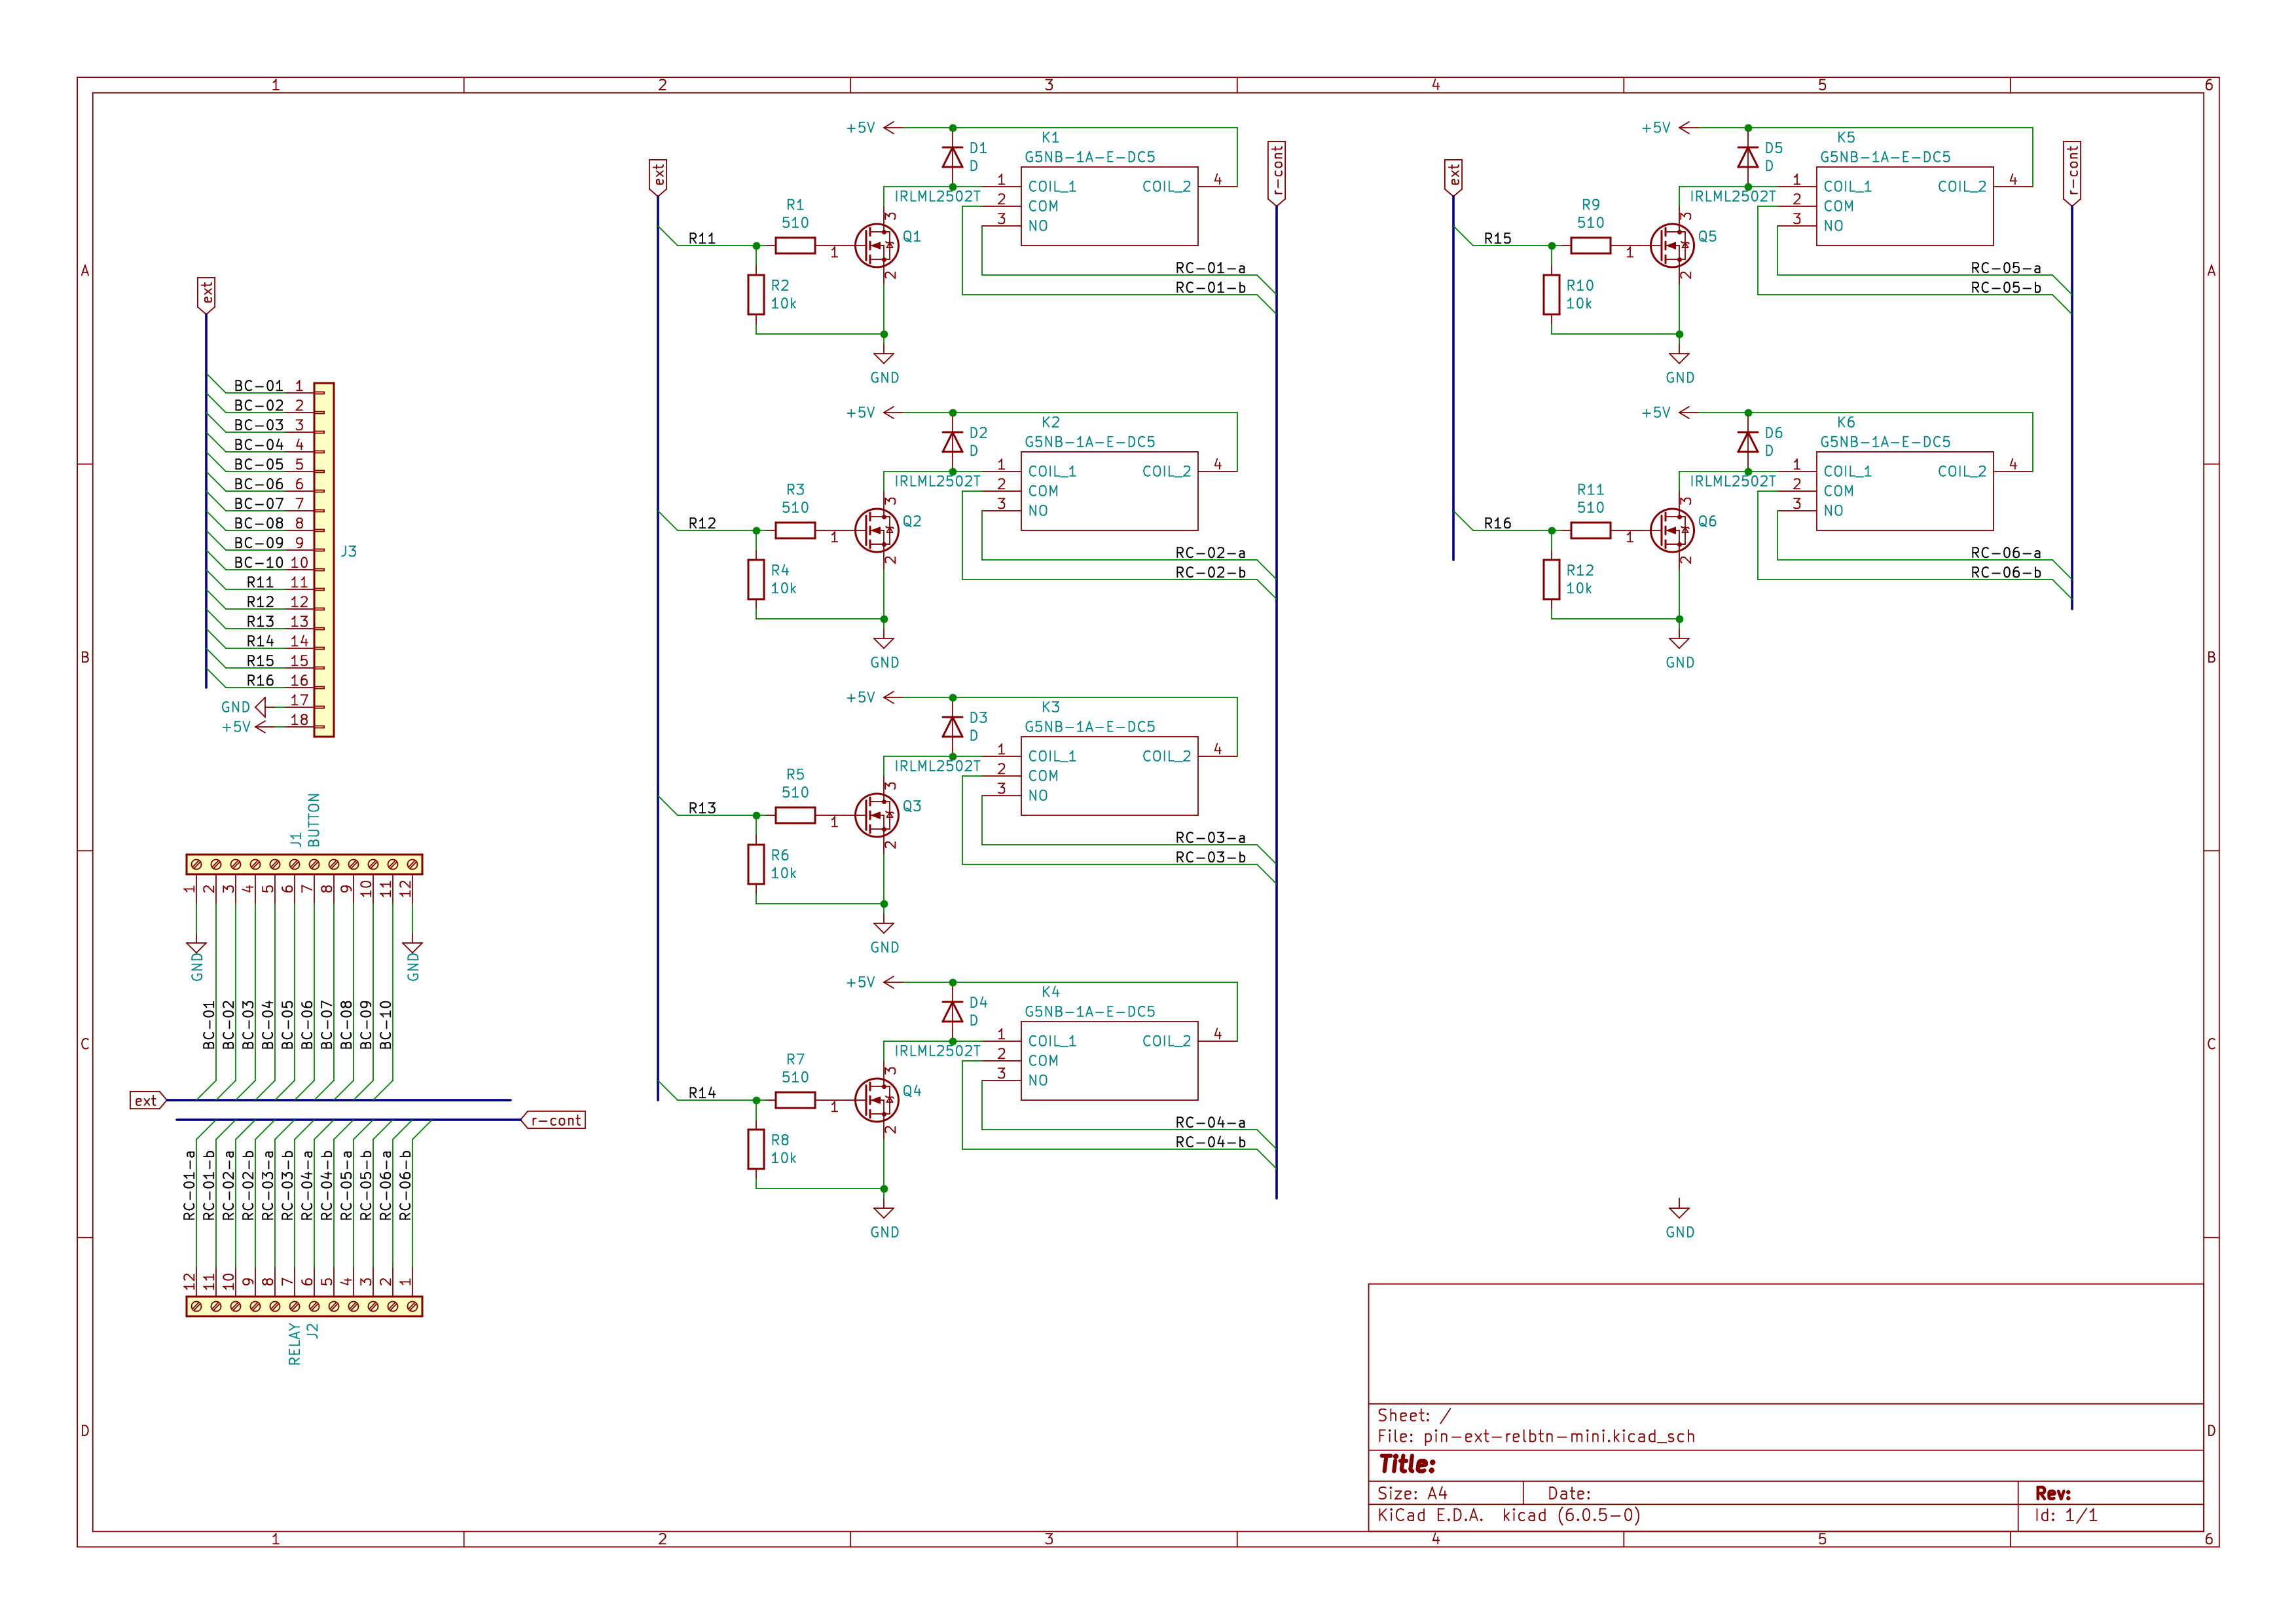2296x1624 pixels.
Task: Click the r-cont label beside J2 bus
Action: click(555, 1120)
